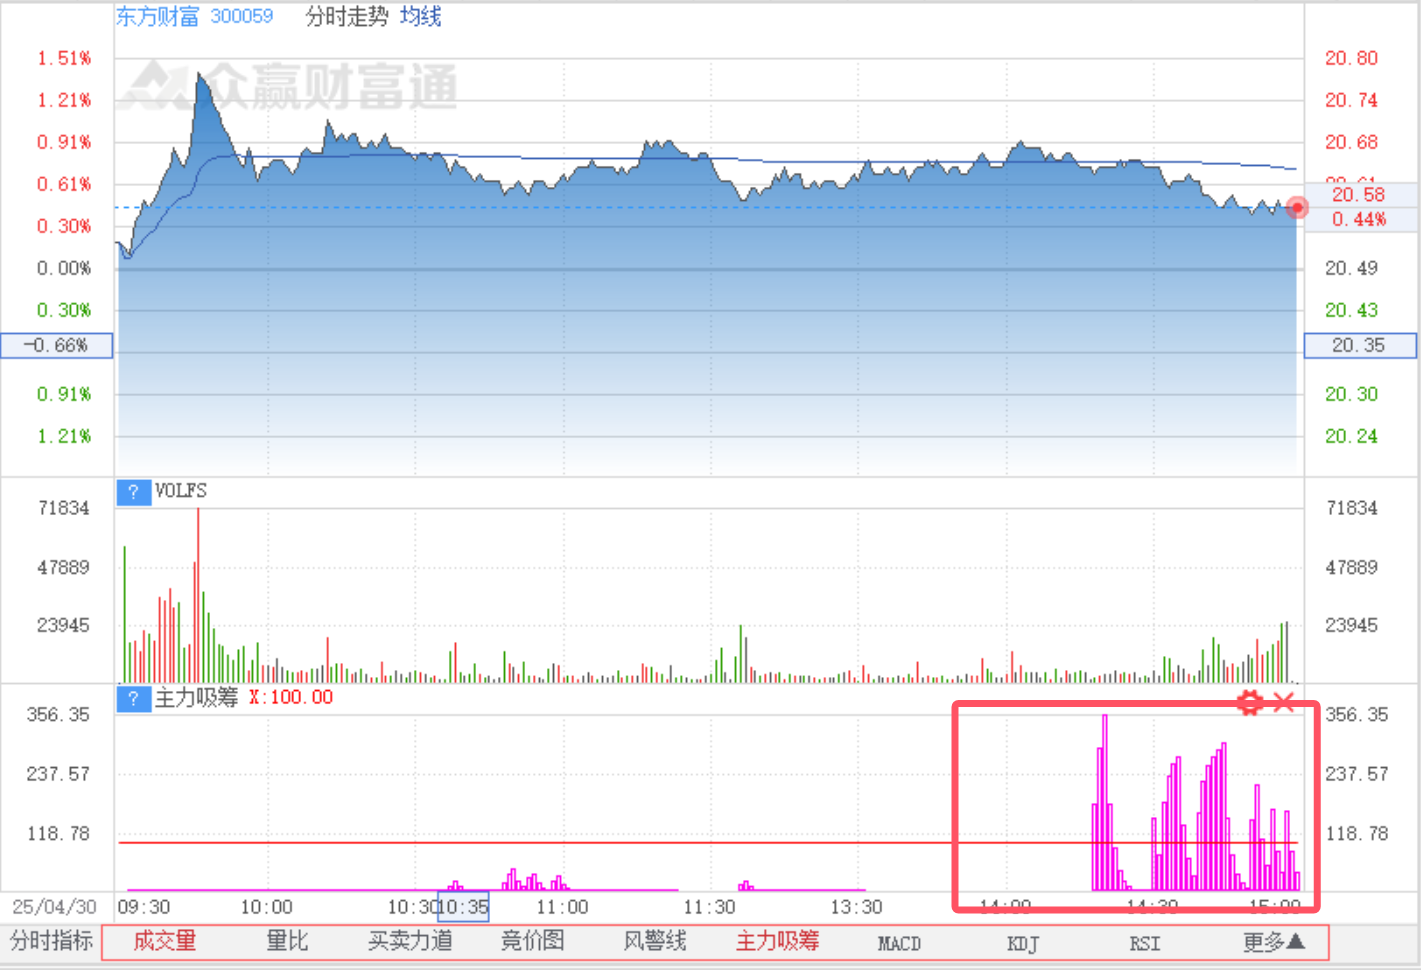1421x970 pixels.
Task: Click the 11:30 time axis label
Action: click(x=709, y=907)
